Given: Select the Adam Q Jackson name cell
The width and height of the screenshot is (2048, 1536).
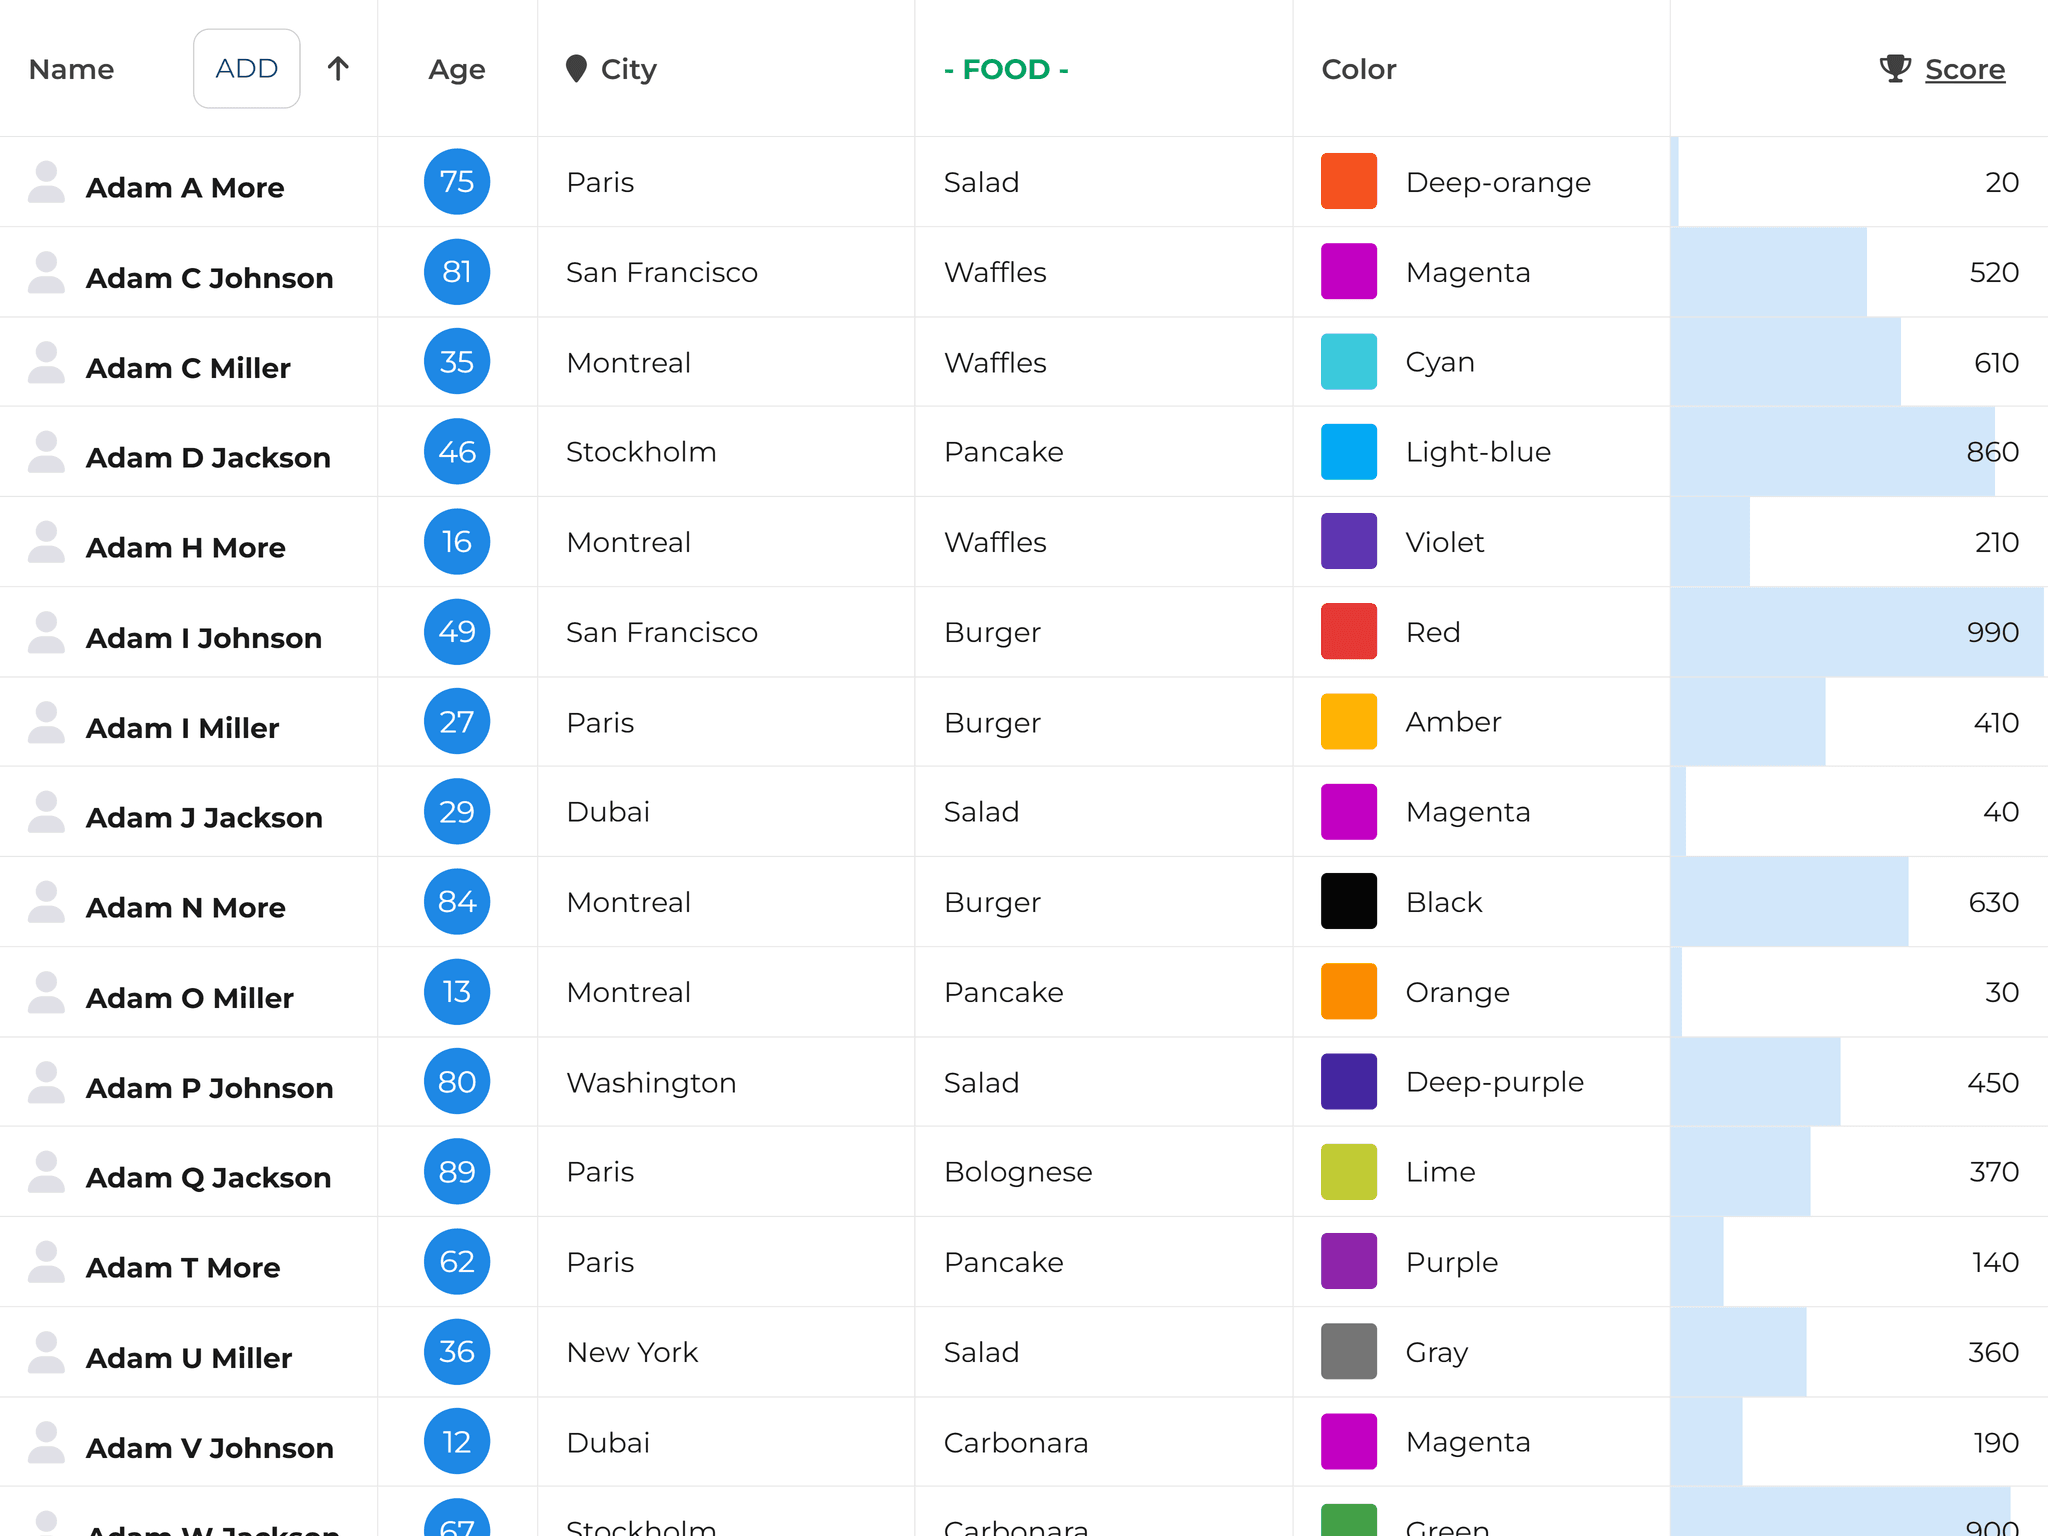Looking at the screenshot, I should click(208, 1177).
